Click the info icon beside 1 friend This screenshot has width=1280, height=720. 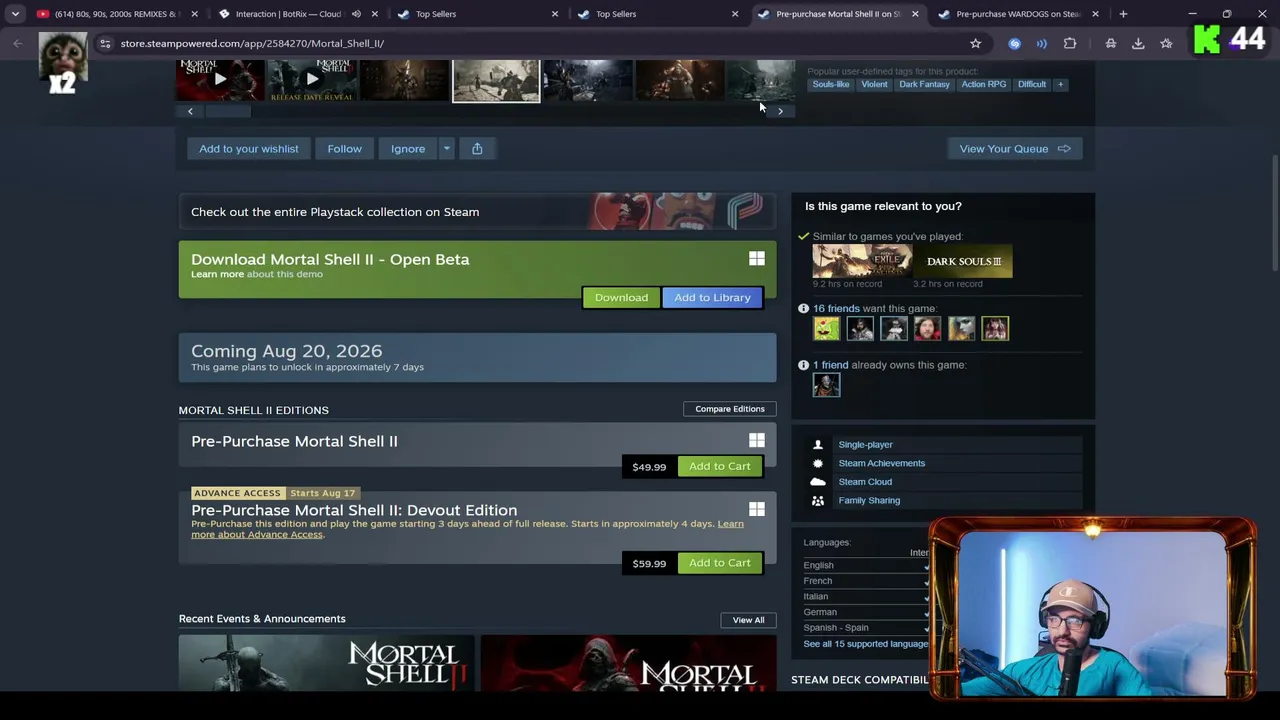point(803,365)
